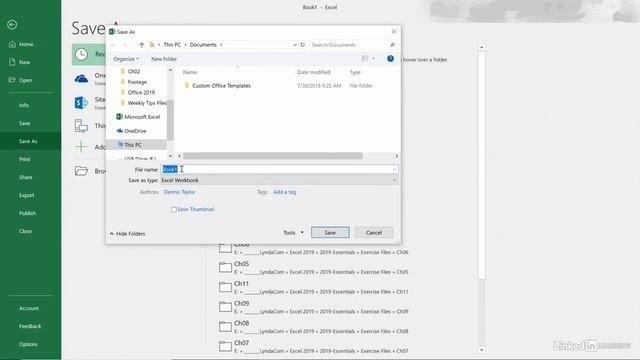Click the This PC breadcrumb in address bar
Viewport: 640px width, 360px height.
(x=172, y=45)
